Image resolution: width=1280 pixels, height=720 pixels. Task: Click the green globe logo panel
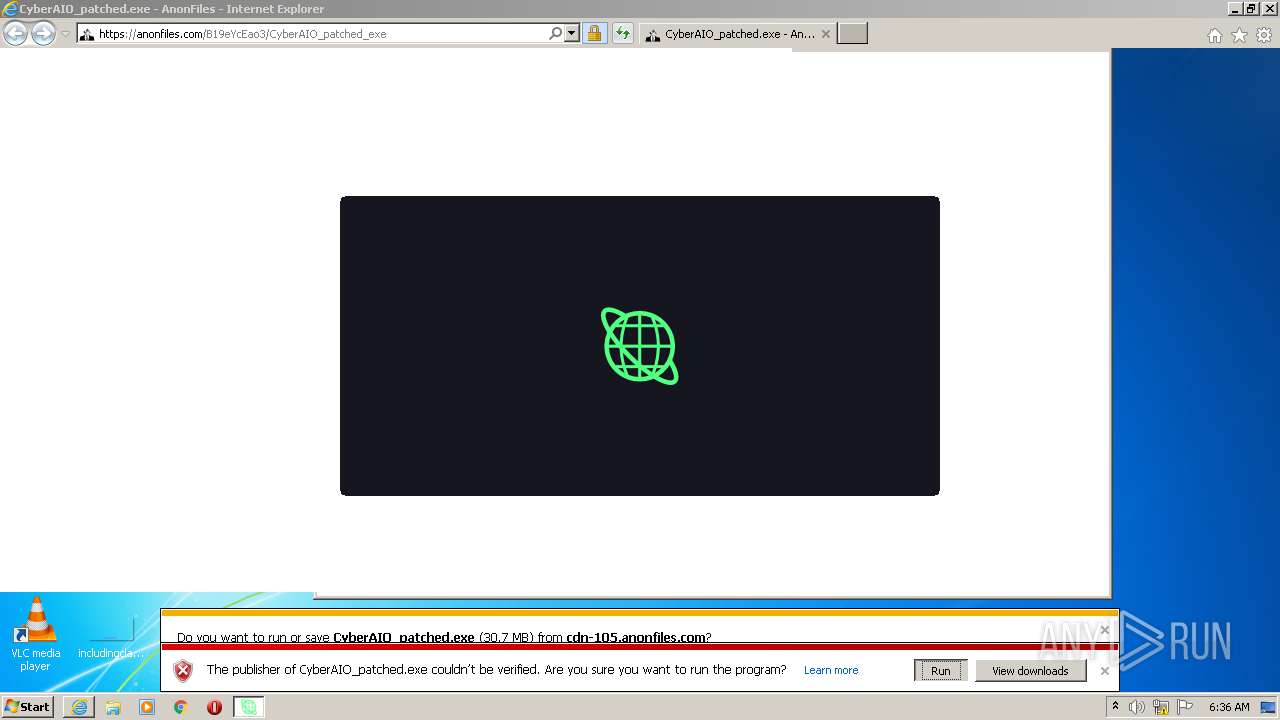point(640,346)
